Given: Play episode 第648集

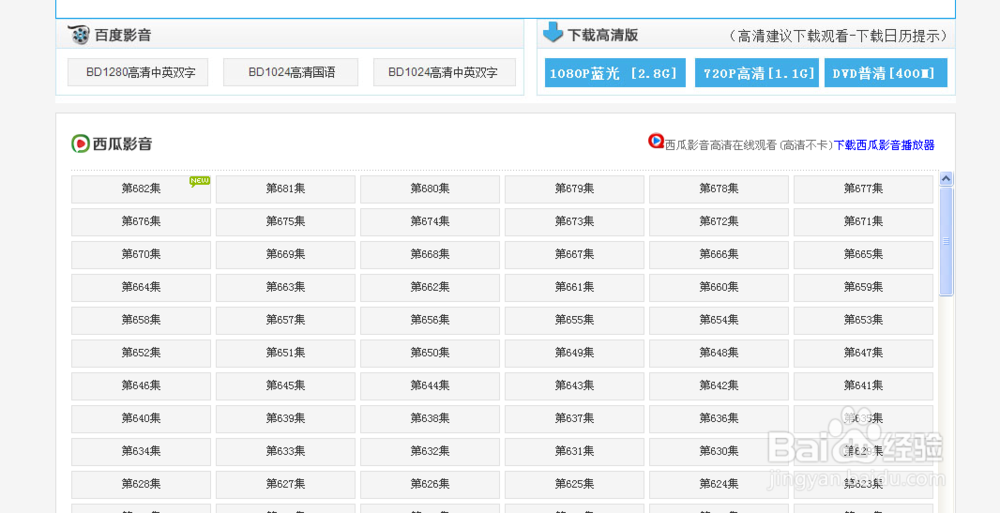Looking at the screenshot, I should click(x=719, y=353).
